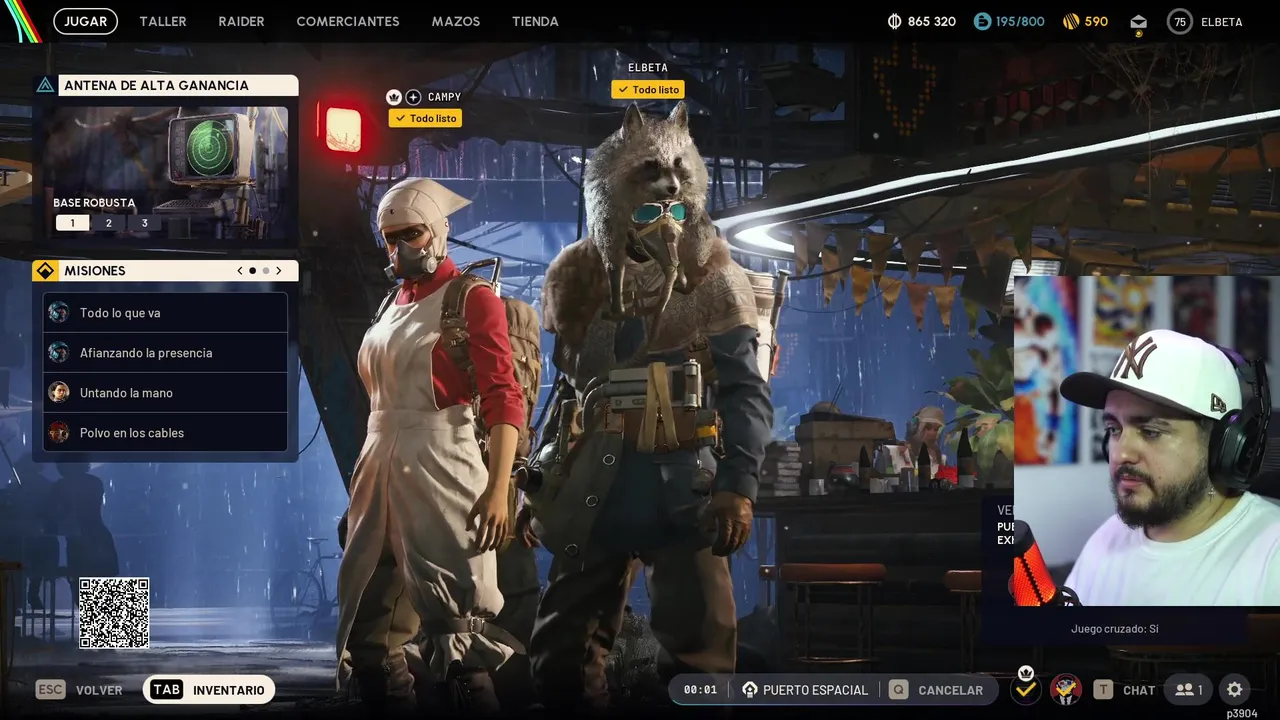This screenshot has height=720, width=1280.
Task: Click the ESC key icon
Action: coord(50,690)
